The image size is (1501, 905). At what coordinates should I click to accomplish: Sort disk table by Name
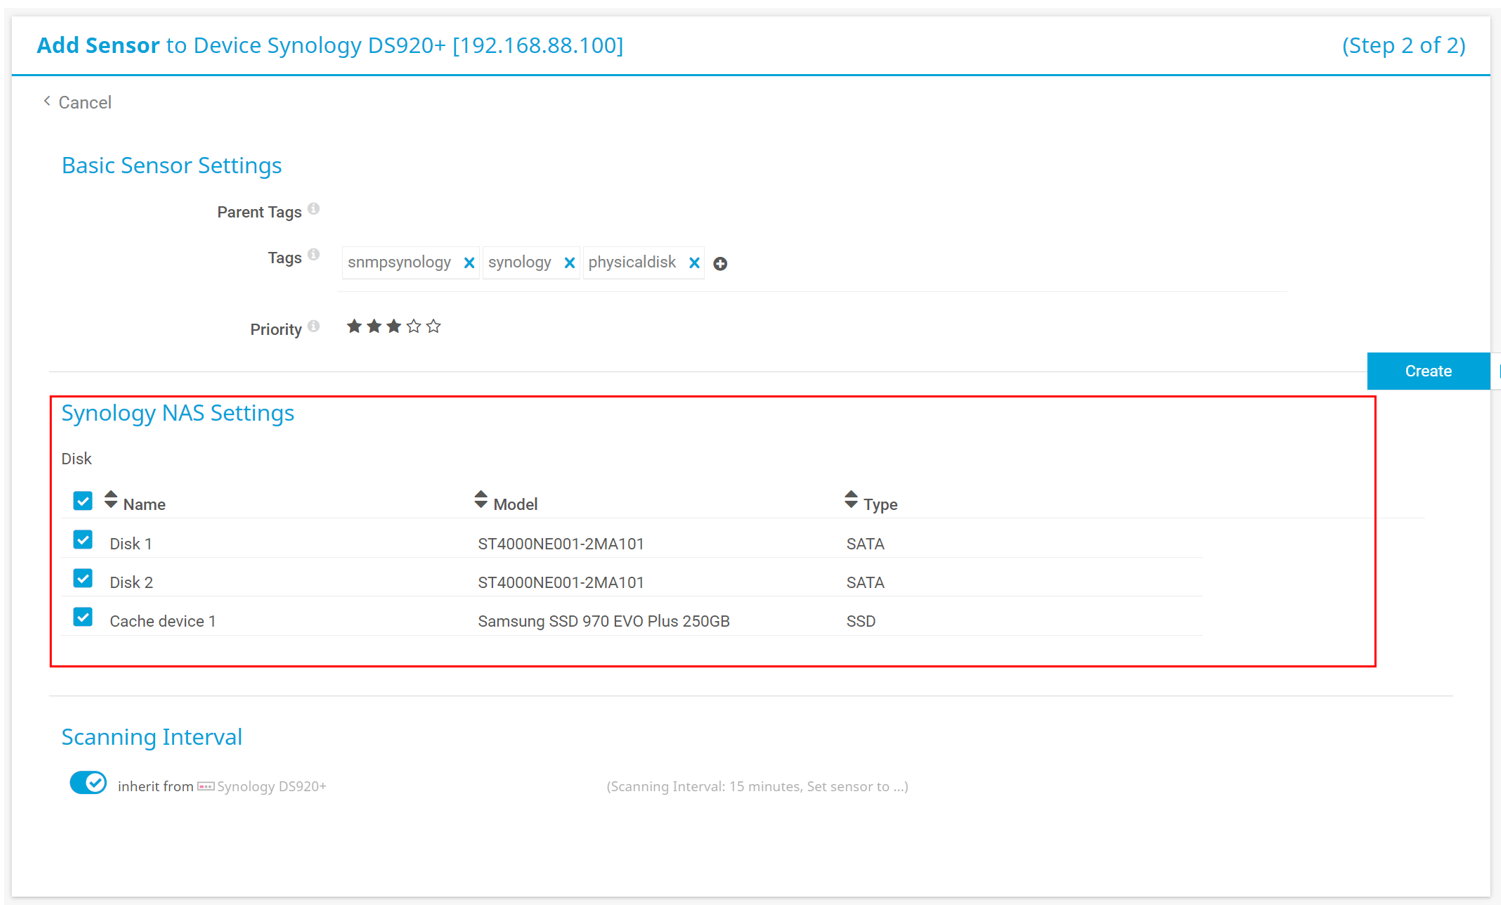pos(111,500)
